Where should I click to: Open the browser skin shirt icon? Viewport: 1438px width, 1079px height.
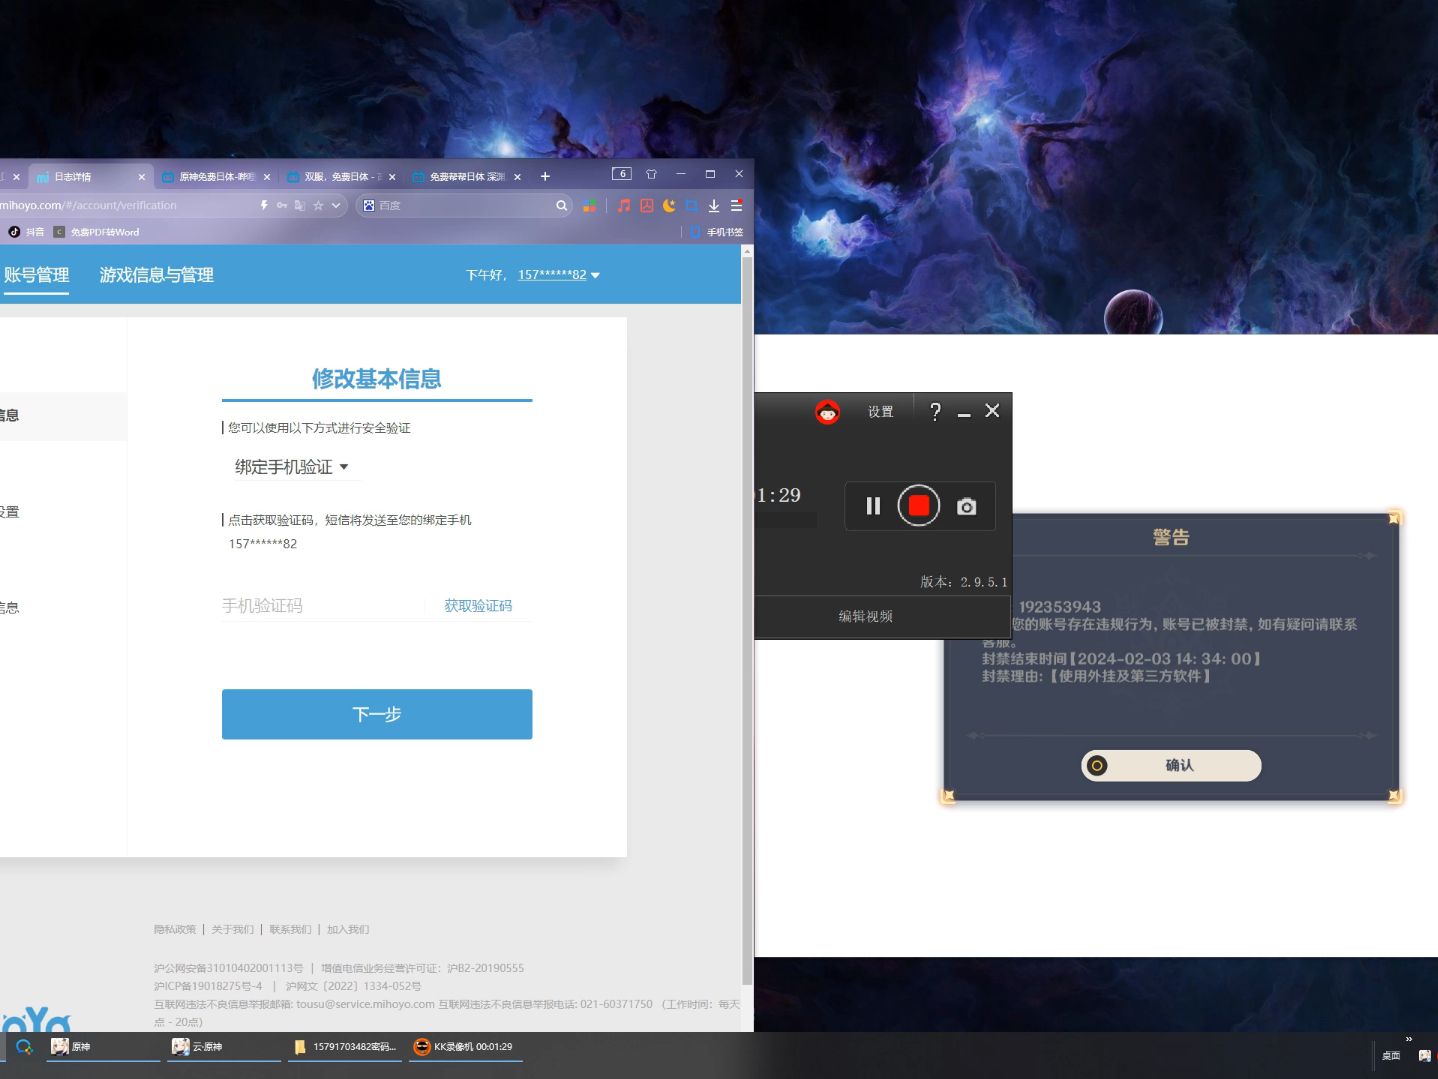pyautogui.click(x=651, y=174)
